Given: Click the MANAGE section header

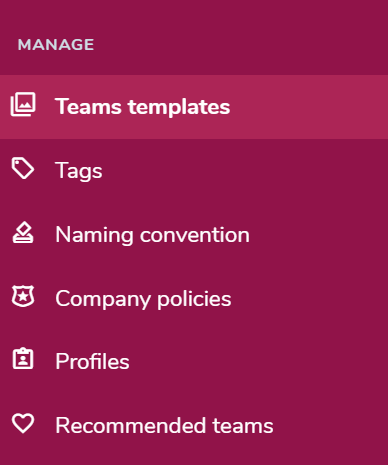Looking at the screenshot, I should pos(56,45).
